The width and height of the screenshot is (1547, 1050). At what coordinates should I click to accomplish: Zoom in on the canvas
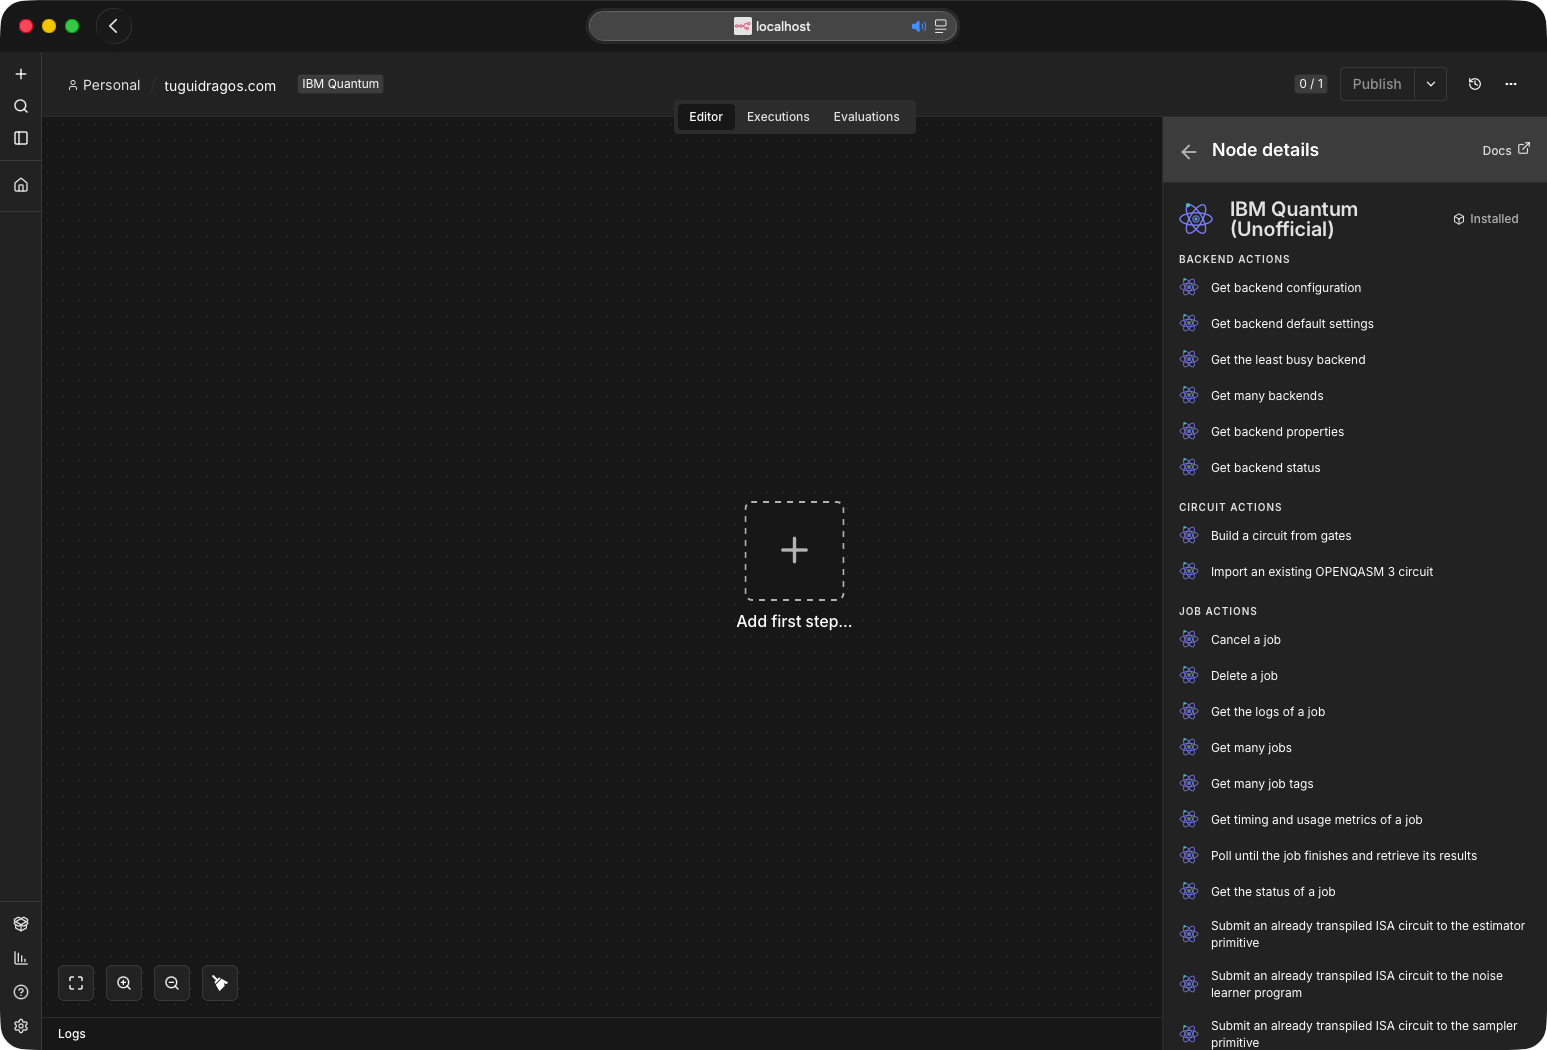point(124,983)
